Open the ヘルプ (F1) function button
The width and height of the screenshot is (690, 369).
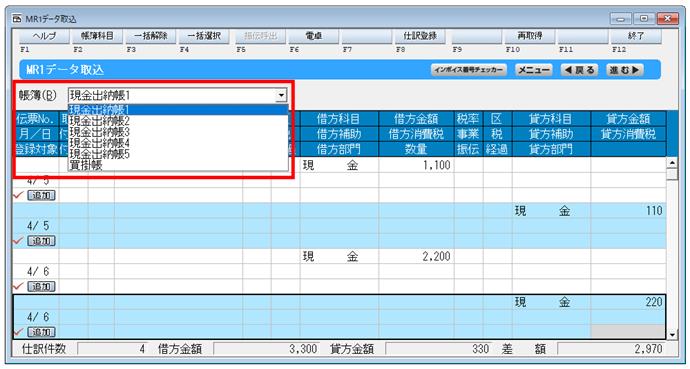[44, 37]
